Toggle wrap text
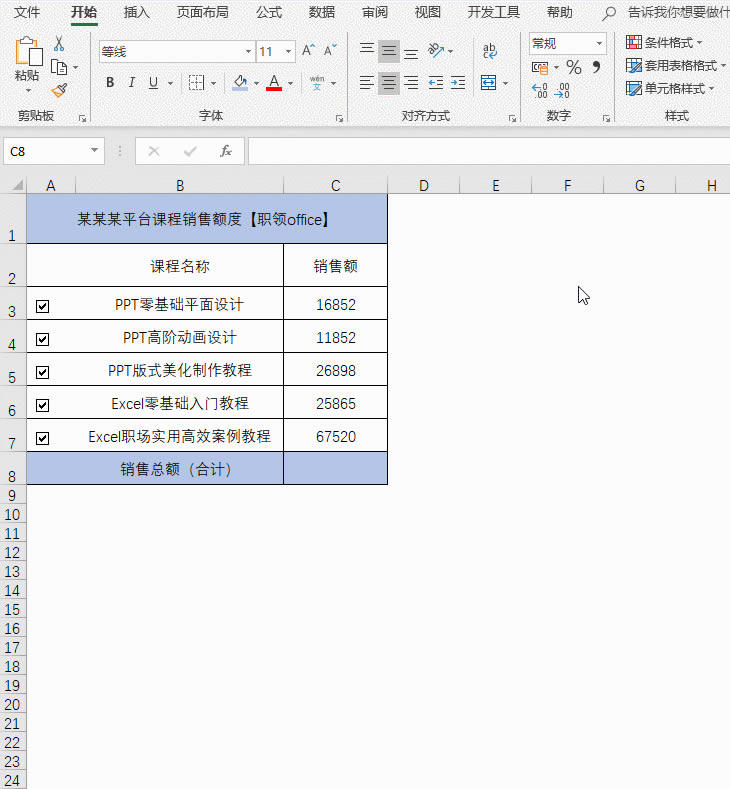Viewport: 730px width, 789px height. point(490,51)
